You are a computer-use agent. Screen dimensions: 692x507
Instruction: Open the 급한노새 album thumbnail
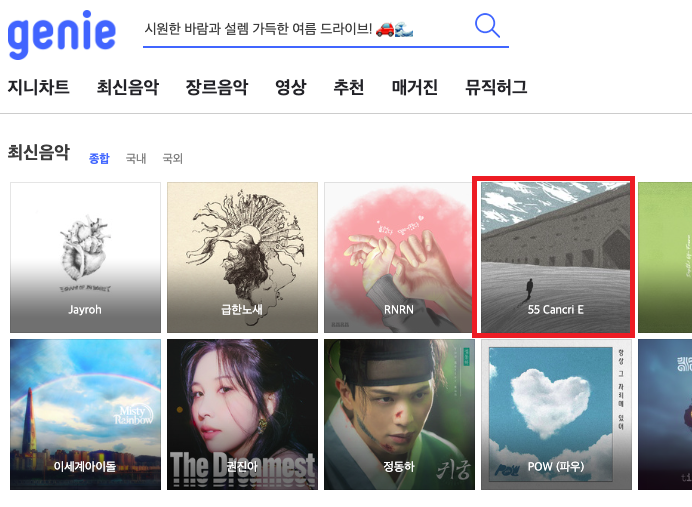coord(242,257)
